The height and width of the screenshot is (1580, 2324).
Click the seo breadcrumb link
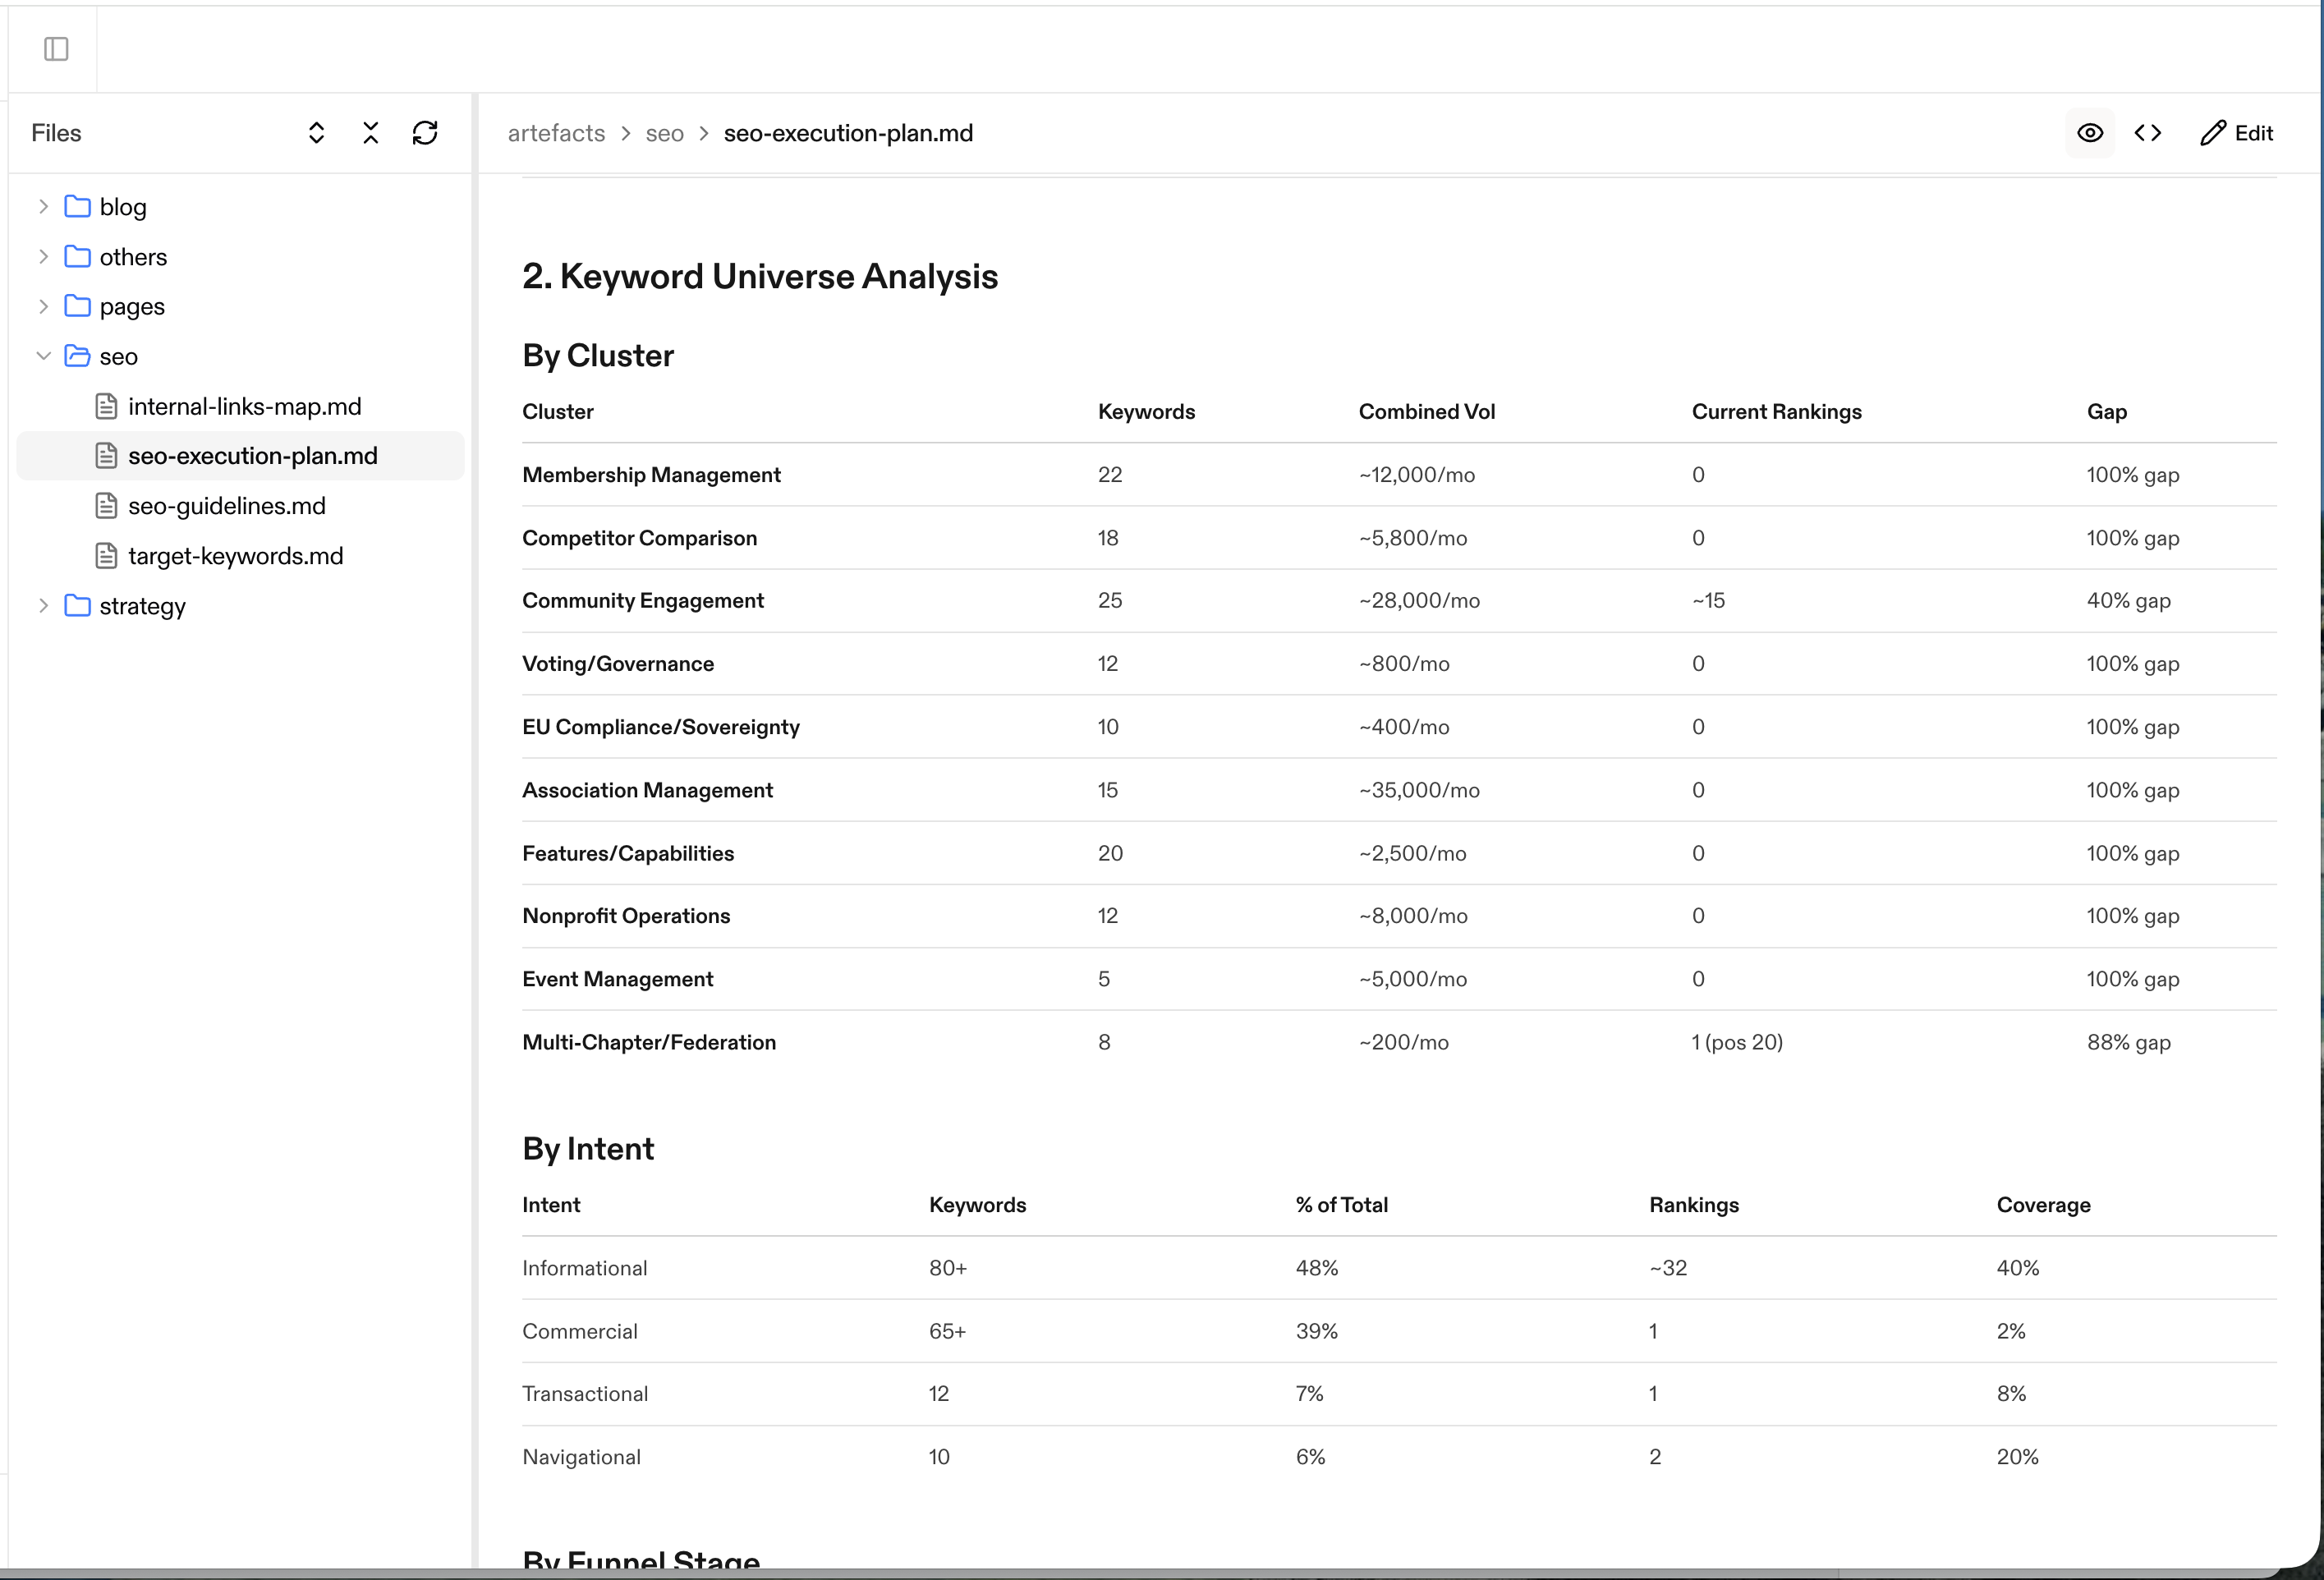[x=664, y=133]
